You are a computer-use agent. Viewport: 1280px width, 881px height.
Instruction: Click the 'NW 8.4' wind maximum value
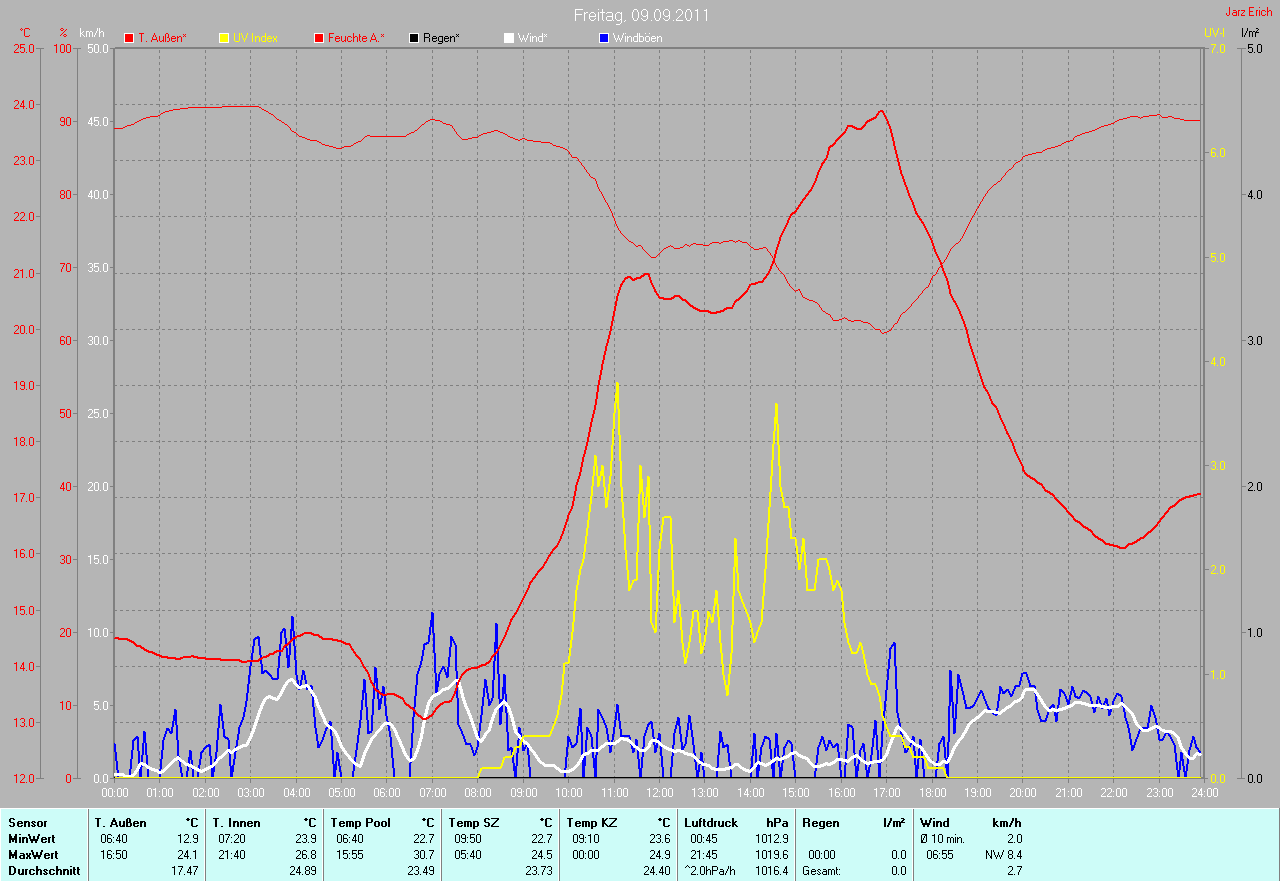1003,855
